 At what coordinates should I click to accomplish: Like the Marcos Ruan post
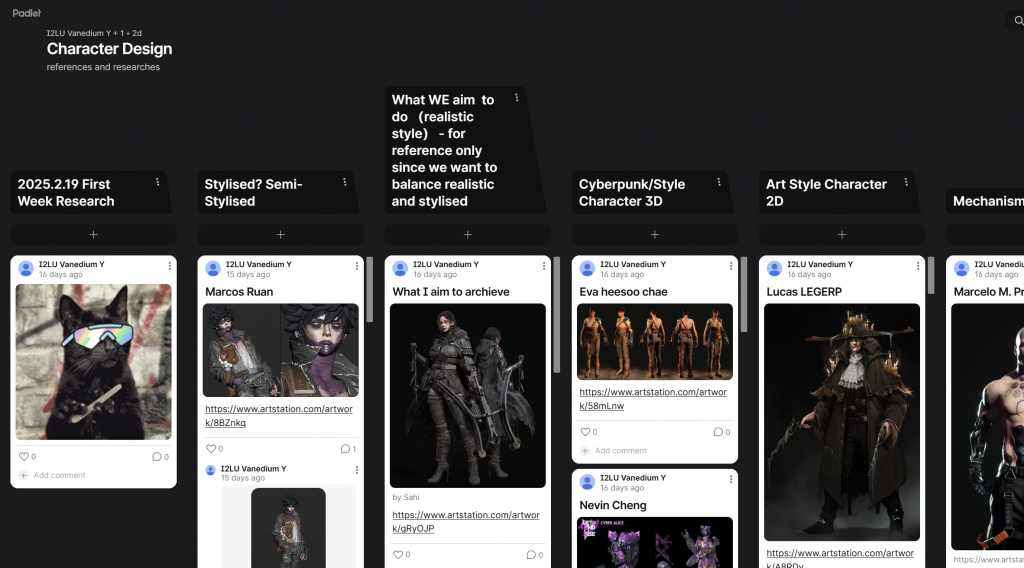(211, 449)
